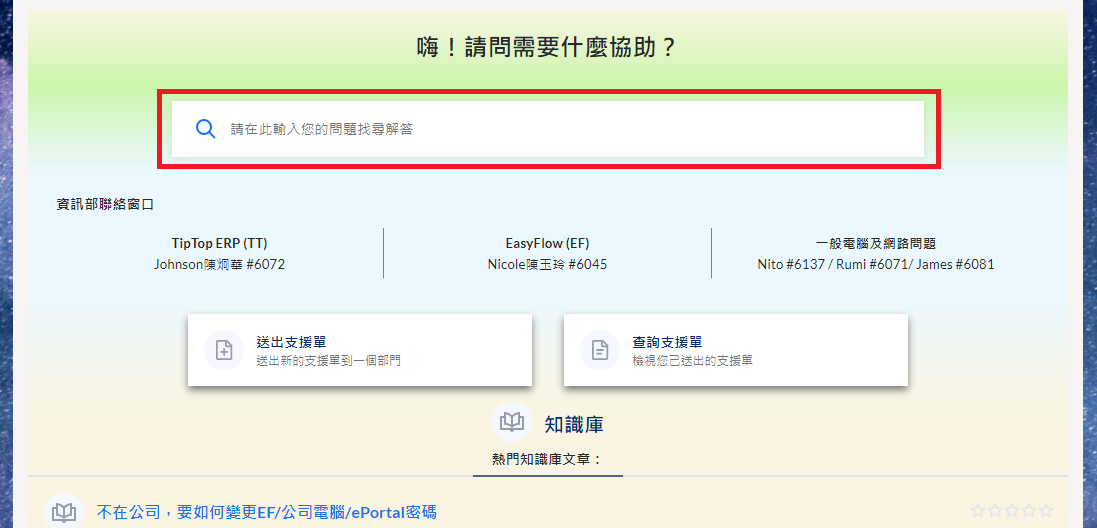Image resolution: width=1097 pixels, height=528 pixels.
Task: Click the EasyFlow (EF) contact heading
Action: (547, 243)
